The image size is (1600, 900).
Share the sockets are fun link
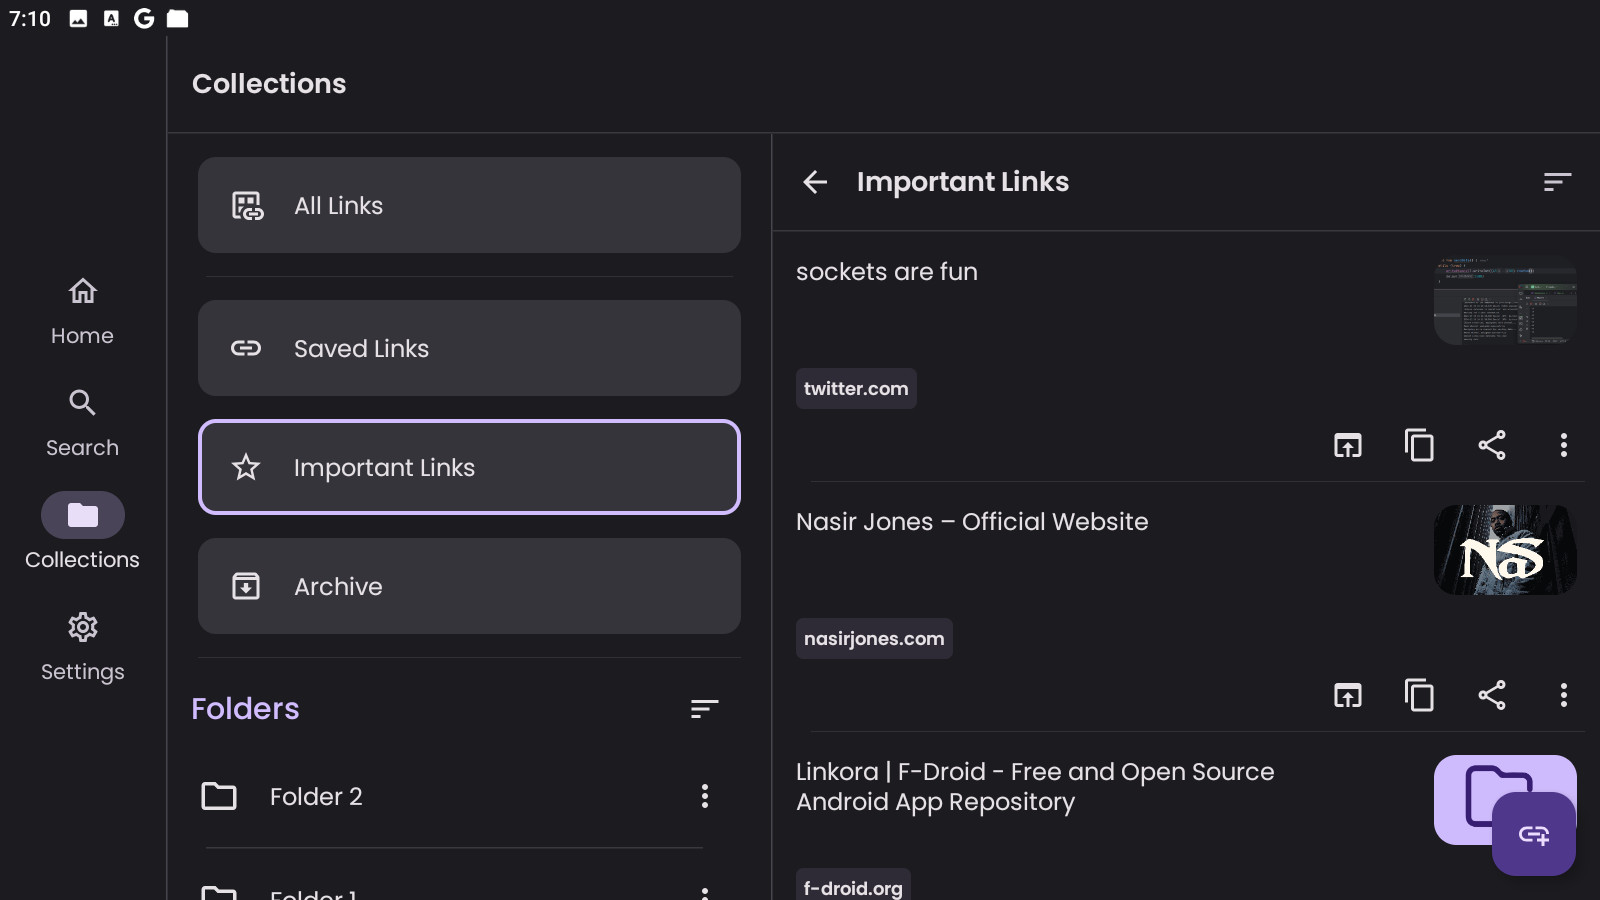tap(1491, 445)
